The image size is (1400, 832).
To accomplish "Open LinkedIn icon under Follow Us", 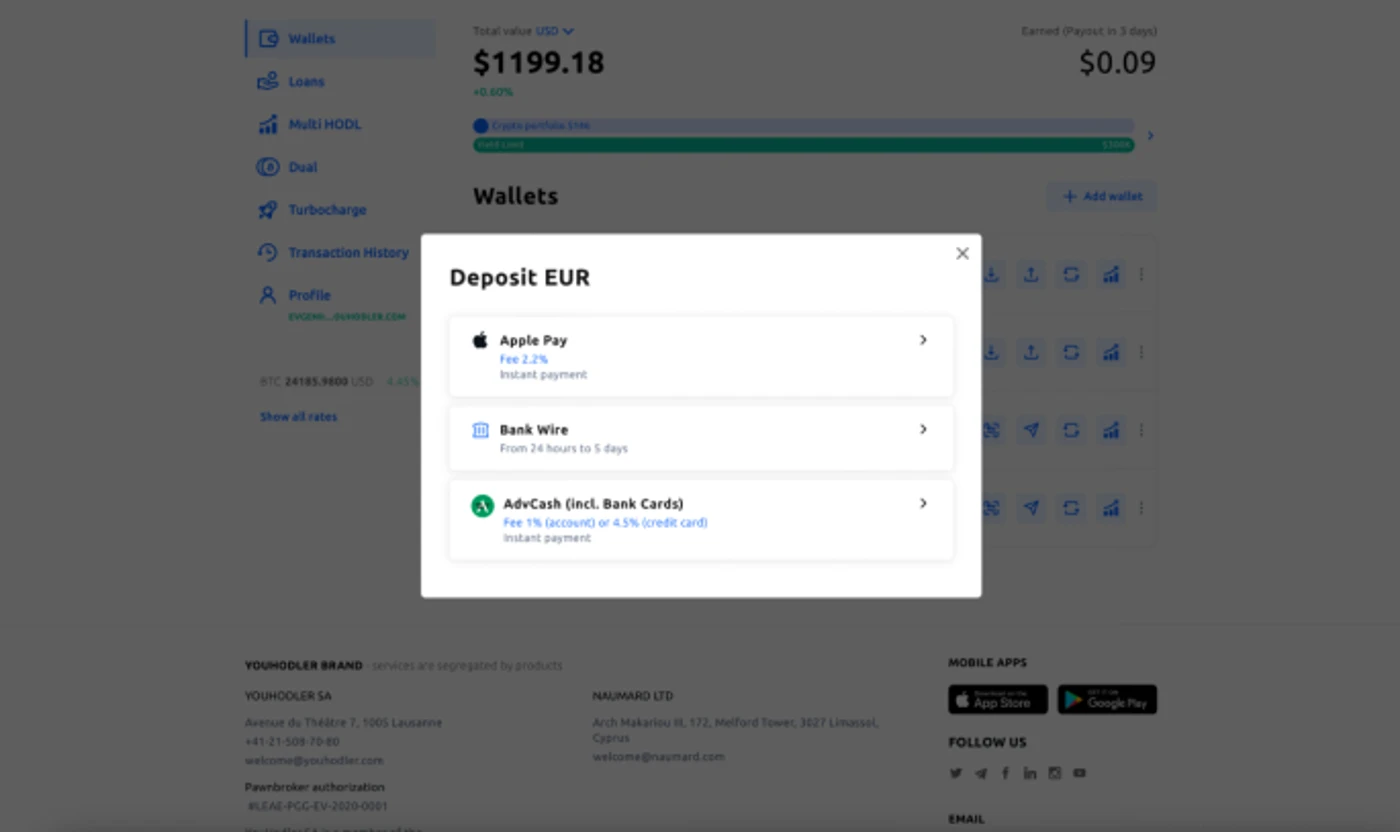I will pyautogui.click(x=1030, y=773).
